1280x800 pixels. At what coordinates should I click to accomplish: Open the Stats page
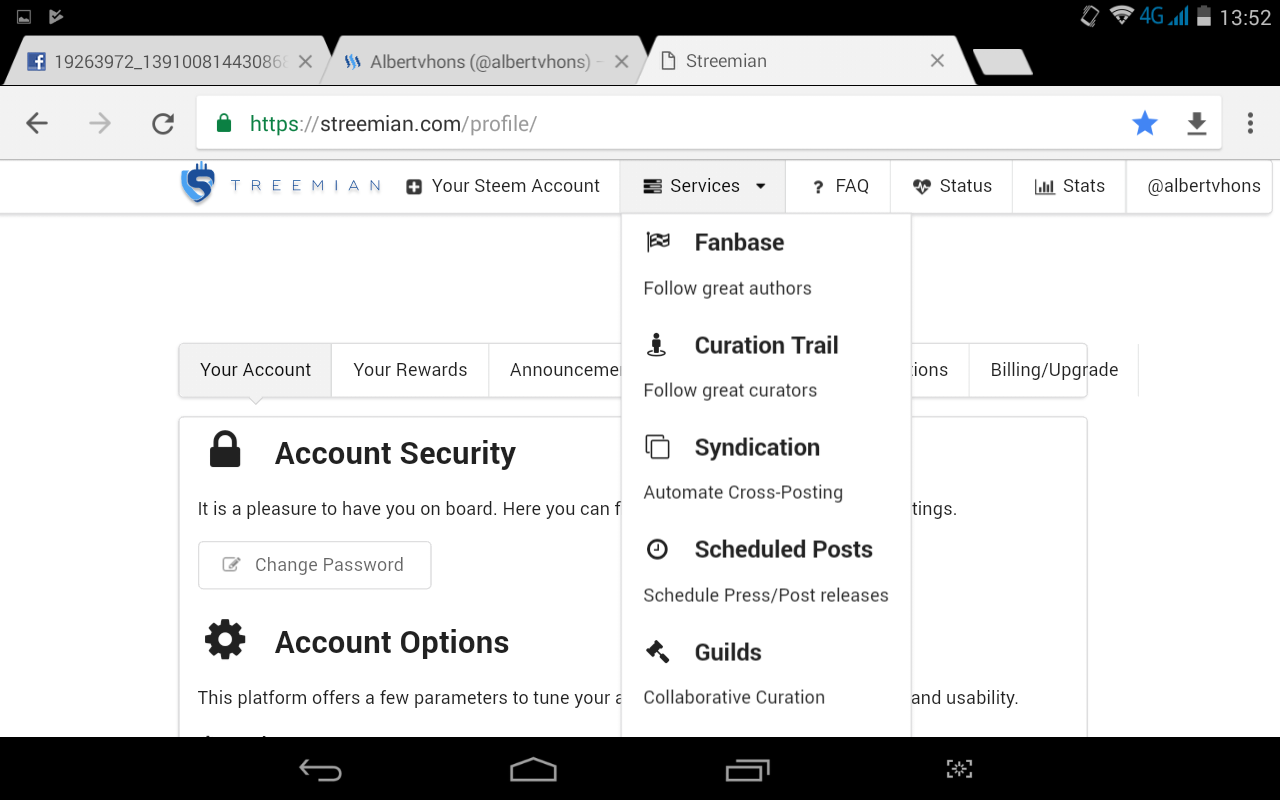pyautogui.click(x=1069, y=186)
